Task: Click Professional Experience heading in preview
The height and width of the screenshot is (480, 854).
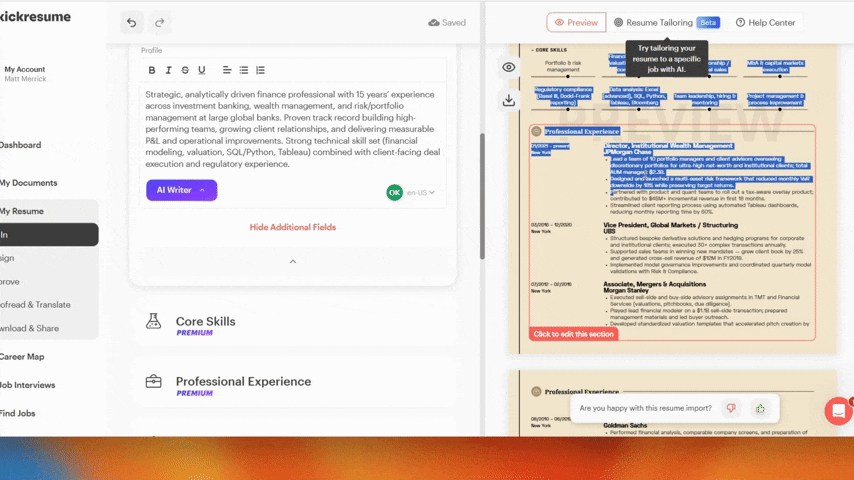Action: pyautogui.click(x=582, y=131)
